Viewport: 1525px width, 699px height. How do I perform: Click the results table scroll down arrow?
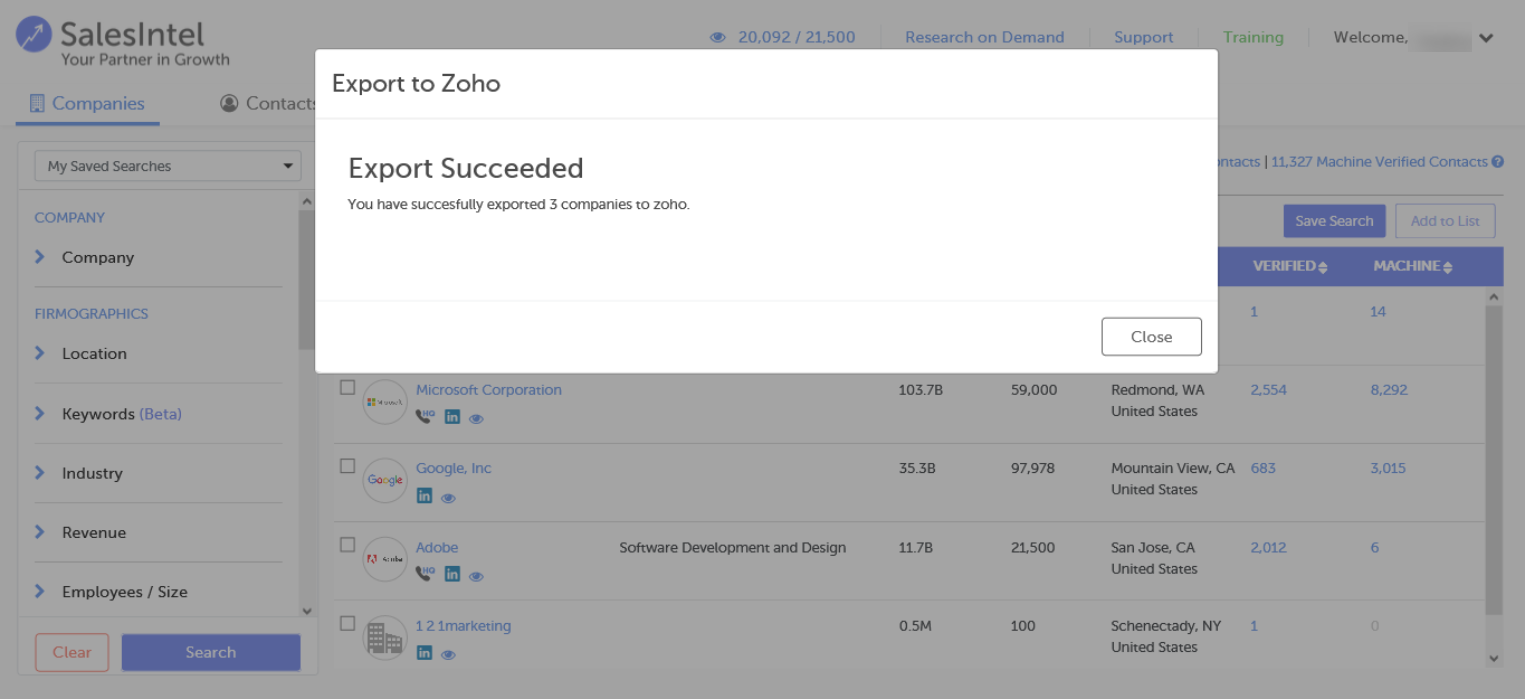1494,658
